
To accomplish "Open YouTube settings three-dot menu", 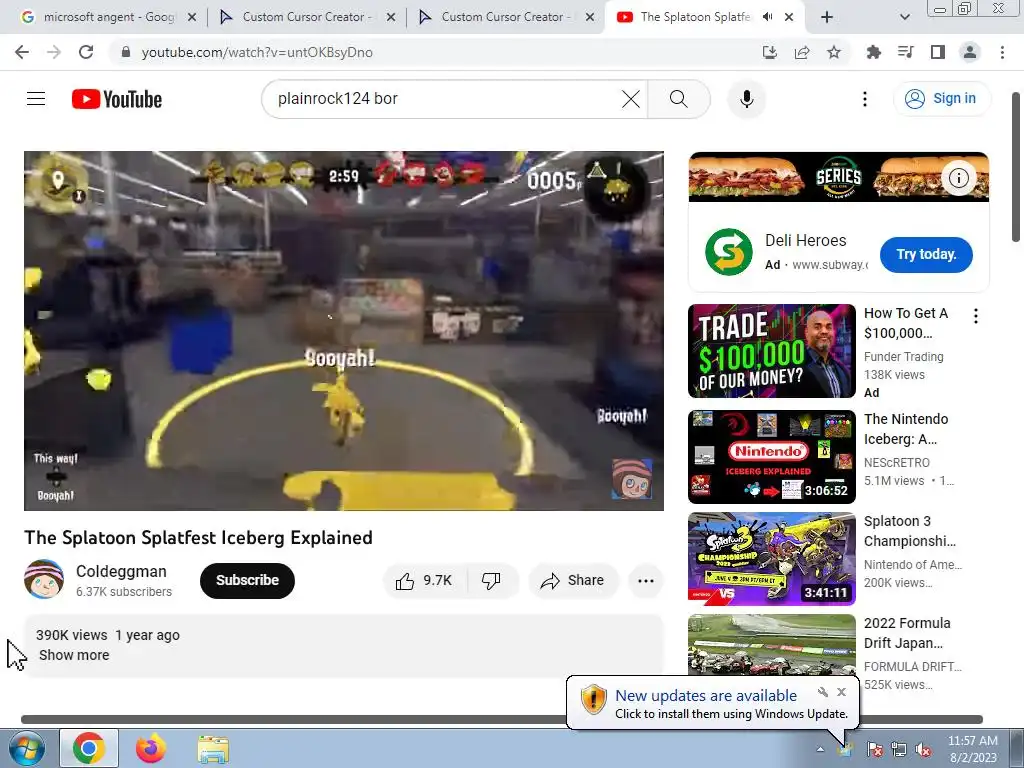I will 865,99.
